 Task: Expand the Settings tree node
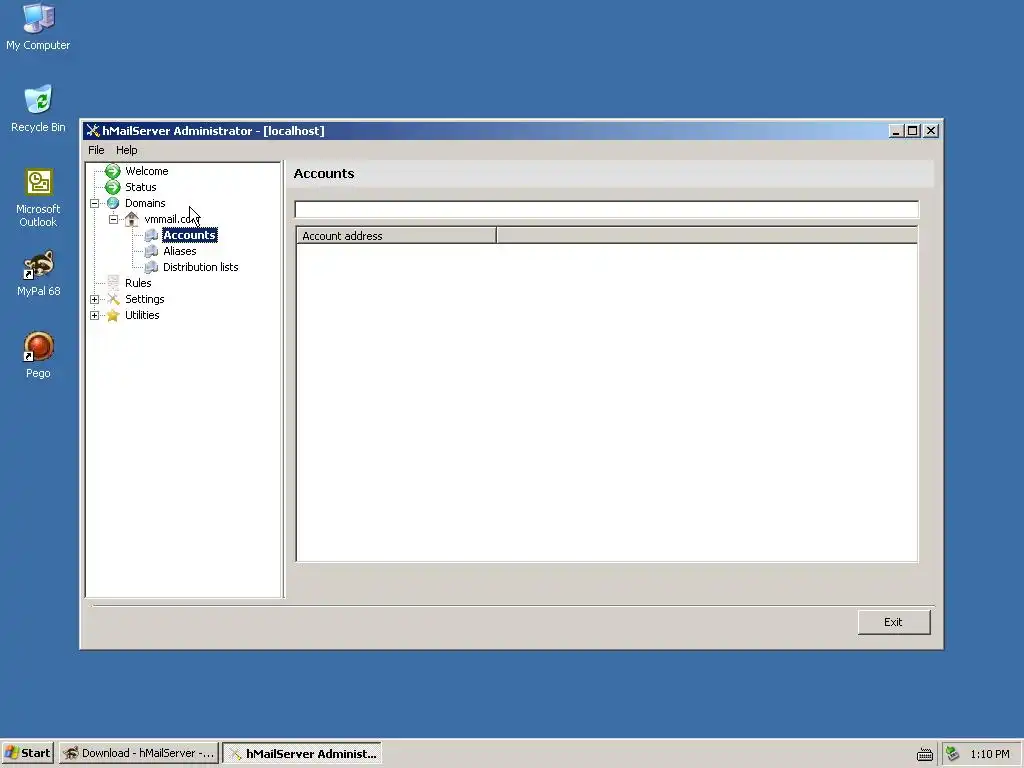(x=95, y=299)
